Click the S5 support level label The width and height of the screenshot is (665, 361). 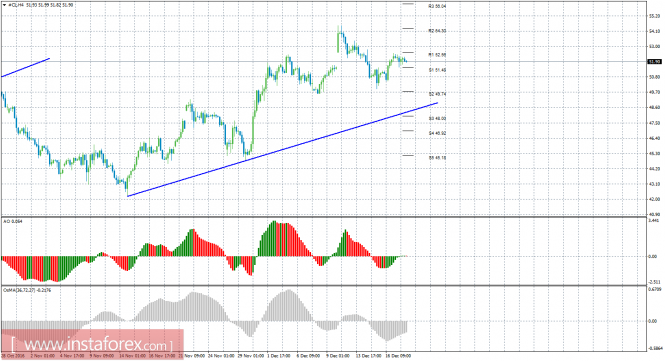437,157
